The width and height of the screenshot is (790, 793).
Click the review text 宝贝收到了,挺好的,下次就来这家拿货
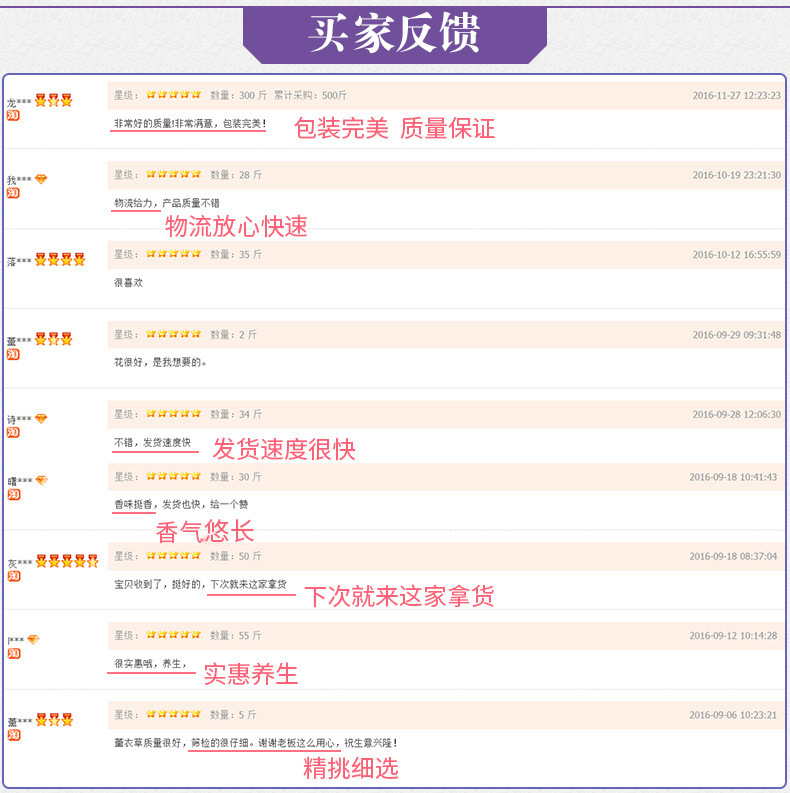(x=200, y=585)
